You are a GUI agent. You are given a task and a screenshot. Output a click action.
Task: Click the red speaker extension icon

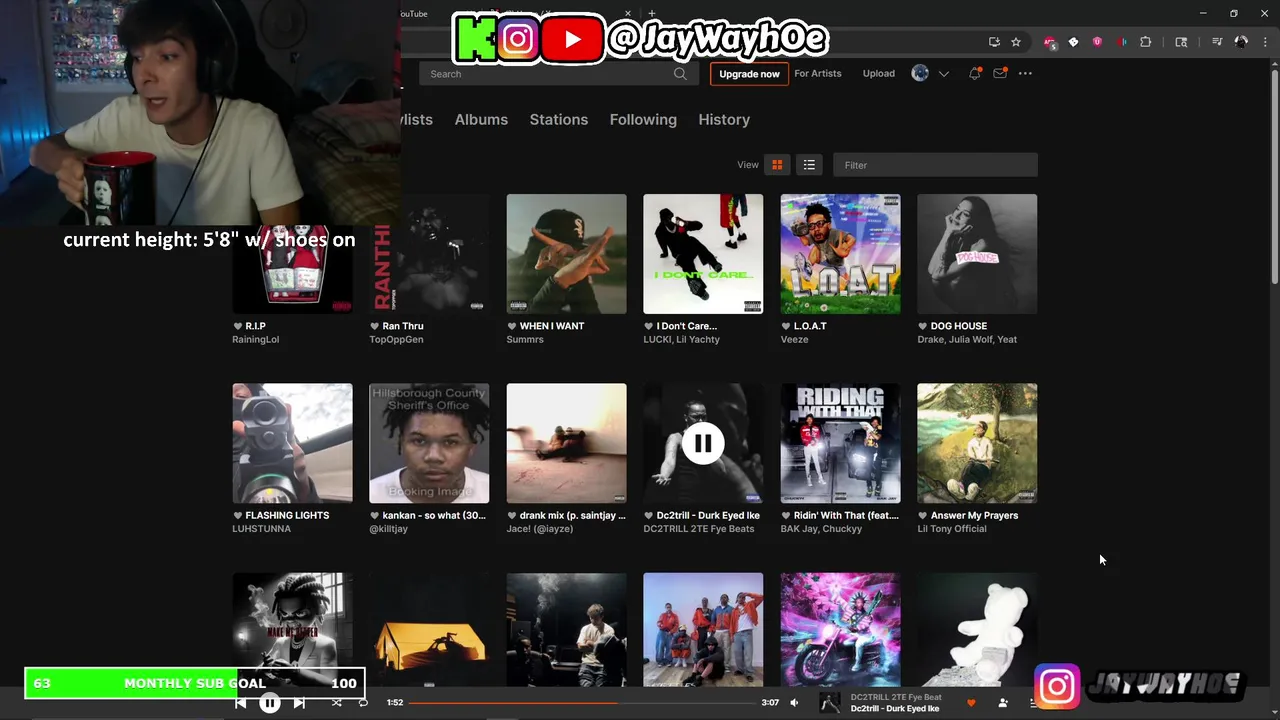1122,42
